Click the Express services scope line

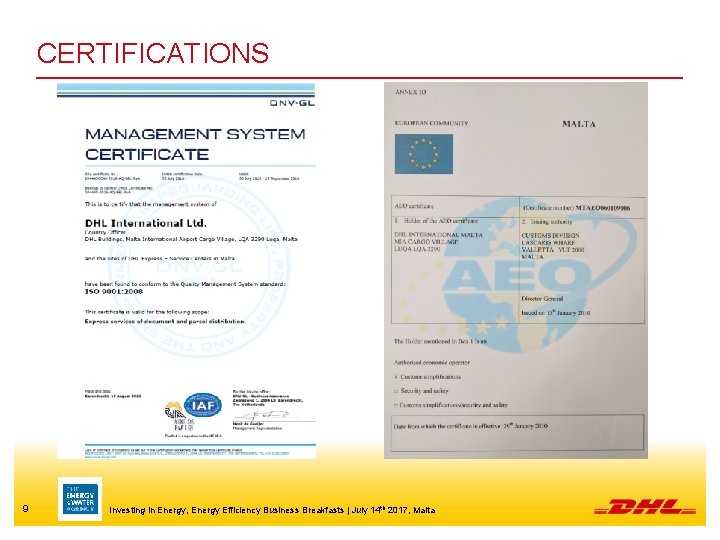click(x=165, y=321)
